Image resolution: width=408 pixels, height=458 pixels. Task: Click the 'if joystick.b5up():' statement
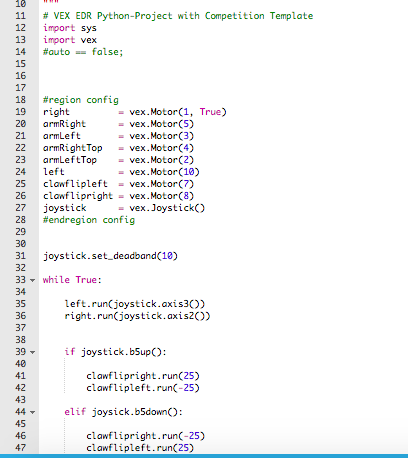coord(116,352)
